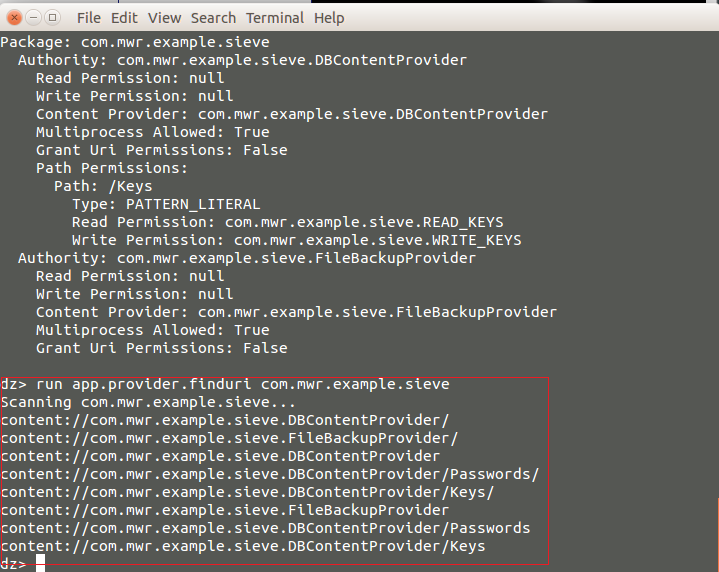Minimize the terminal window
Screen dimensions: 719x572
tap(33, 18)
